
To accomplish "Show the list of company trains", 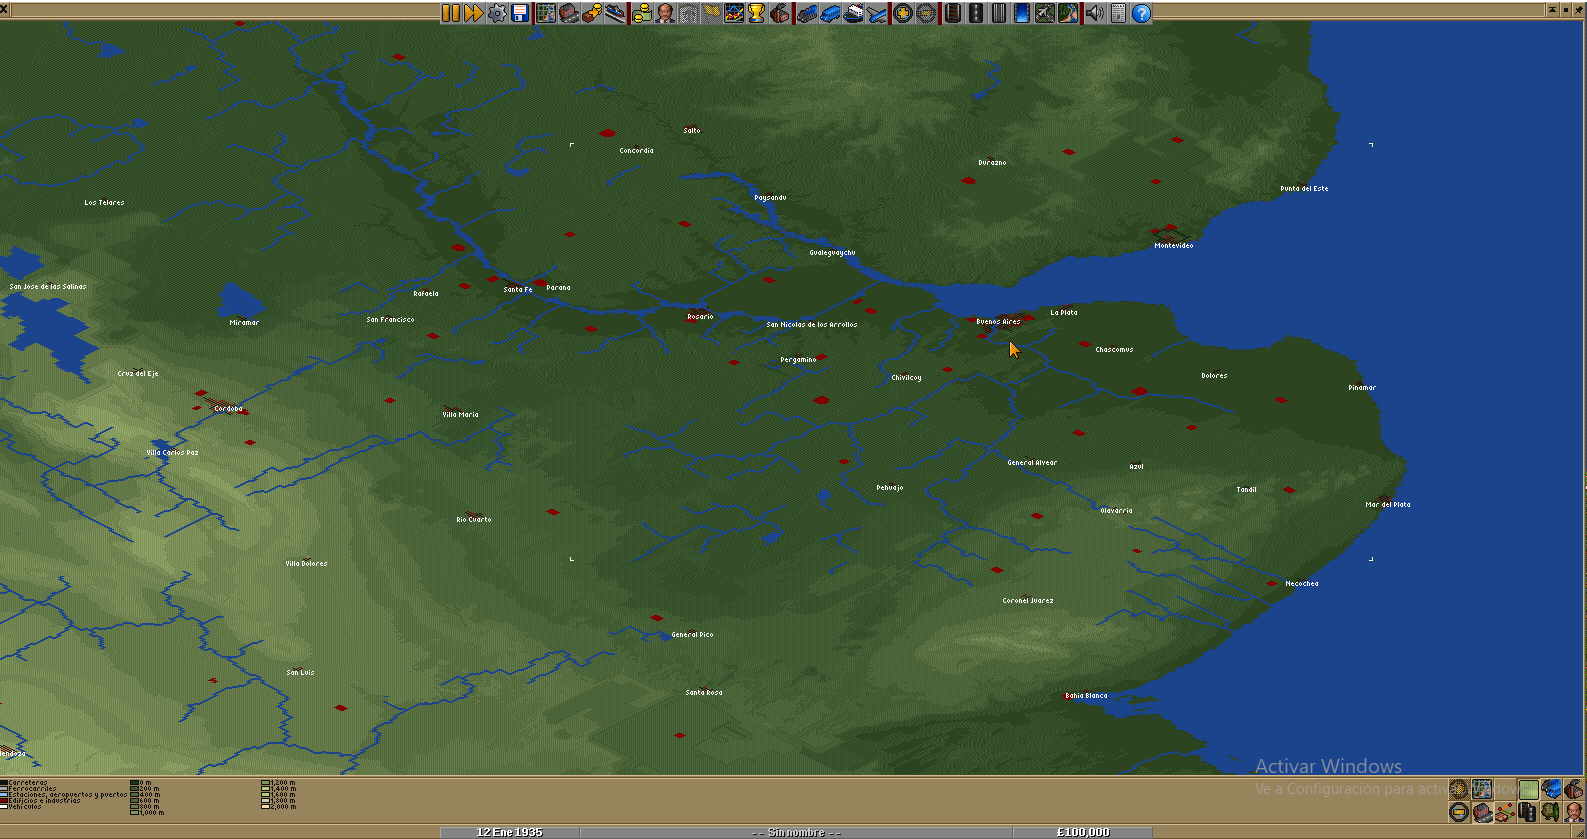I will point(807,13).
